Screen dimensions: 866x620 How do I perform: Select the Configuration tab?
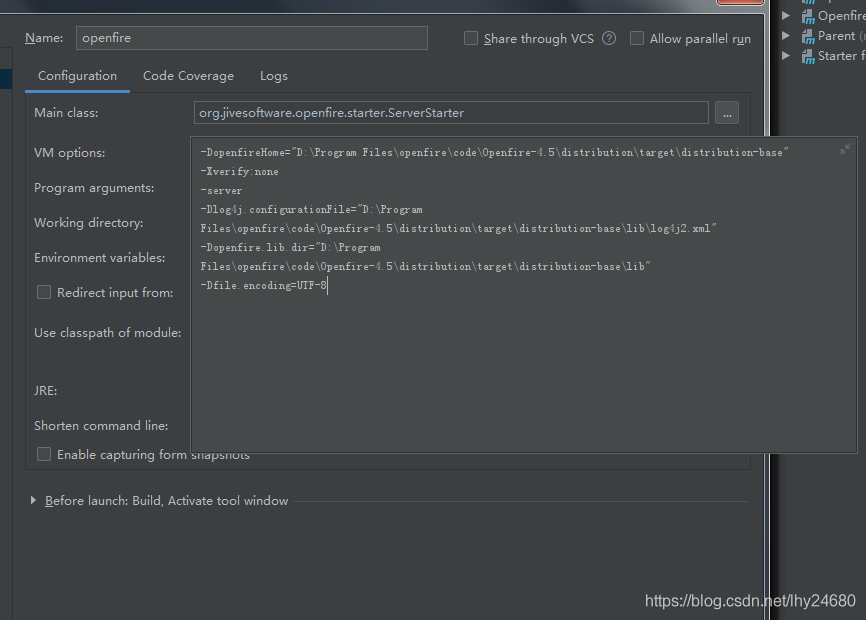77,76
